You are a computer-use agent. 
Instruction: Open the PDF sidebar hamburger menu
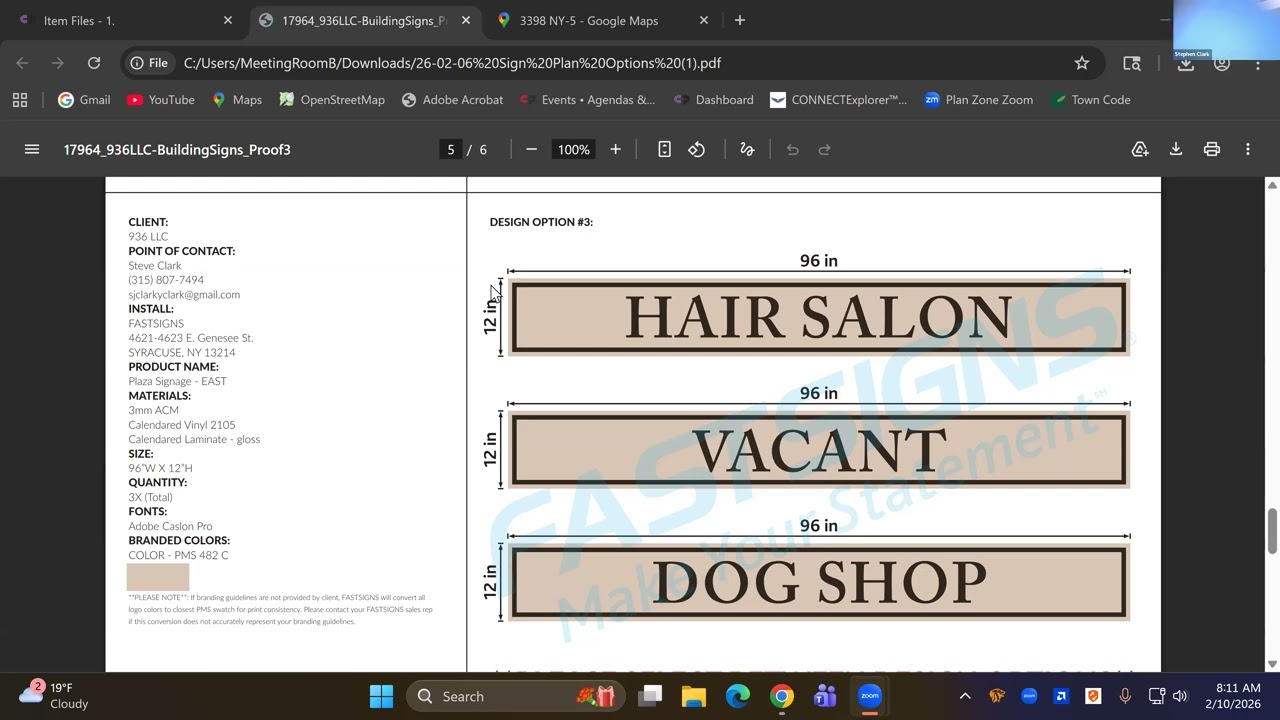tap(32, 149)
